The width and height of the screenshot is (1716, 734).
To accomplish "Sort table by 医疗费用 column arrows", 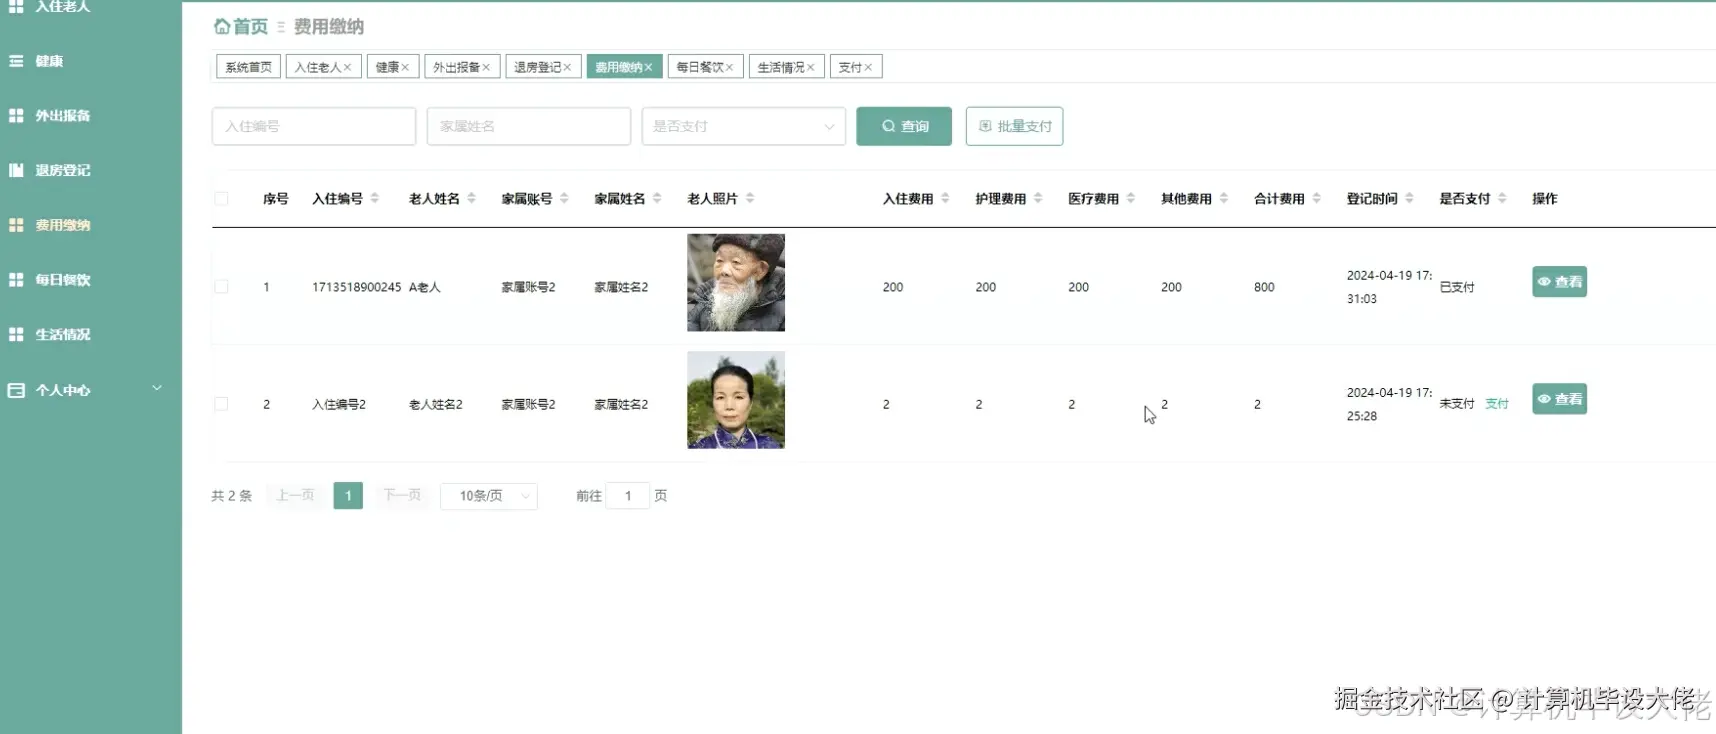I will point(1131,198).
